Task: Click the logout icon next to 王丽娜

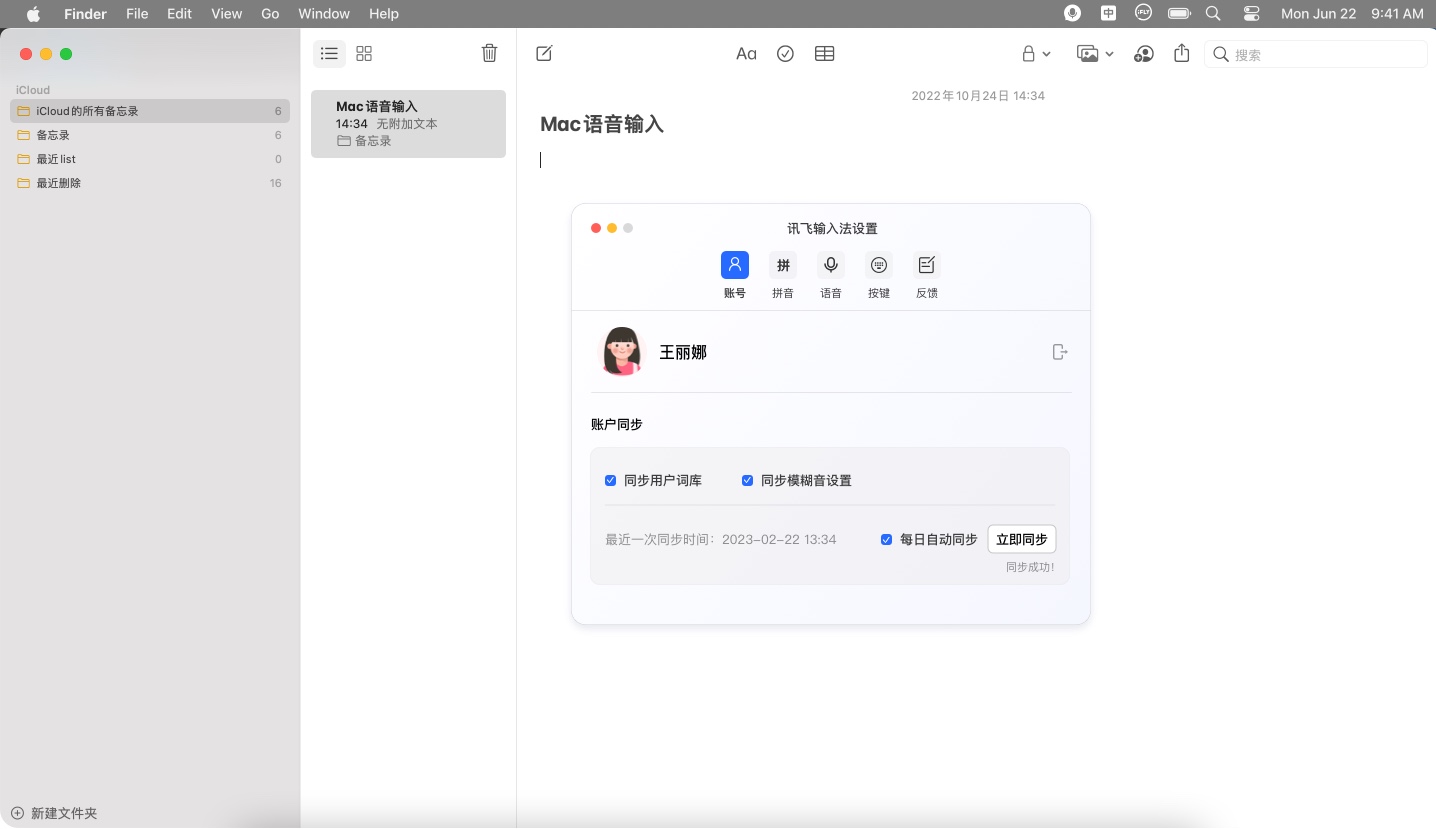Action: pyautogui.click(x=1059, y=352)
